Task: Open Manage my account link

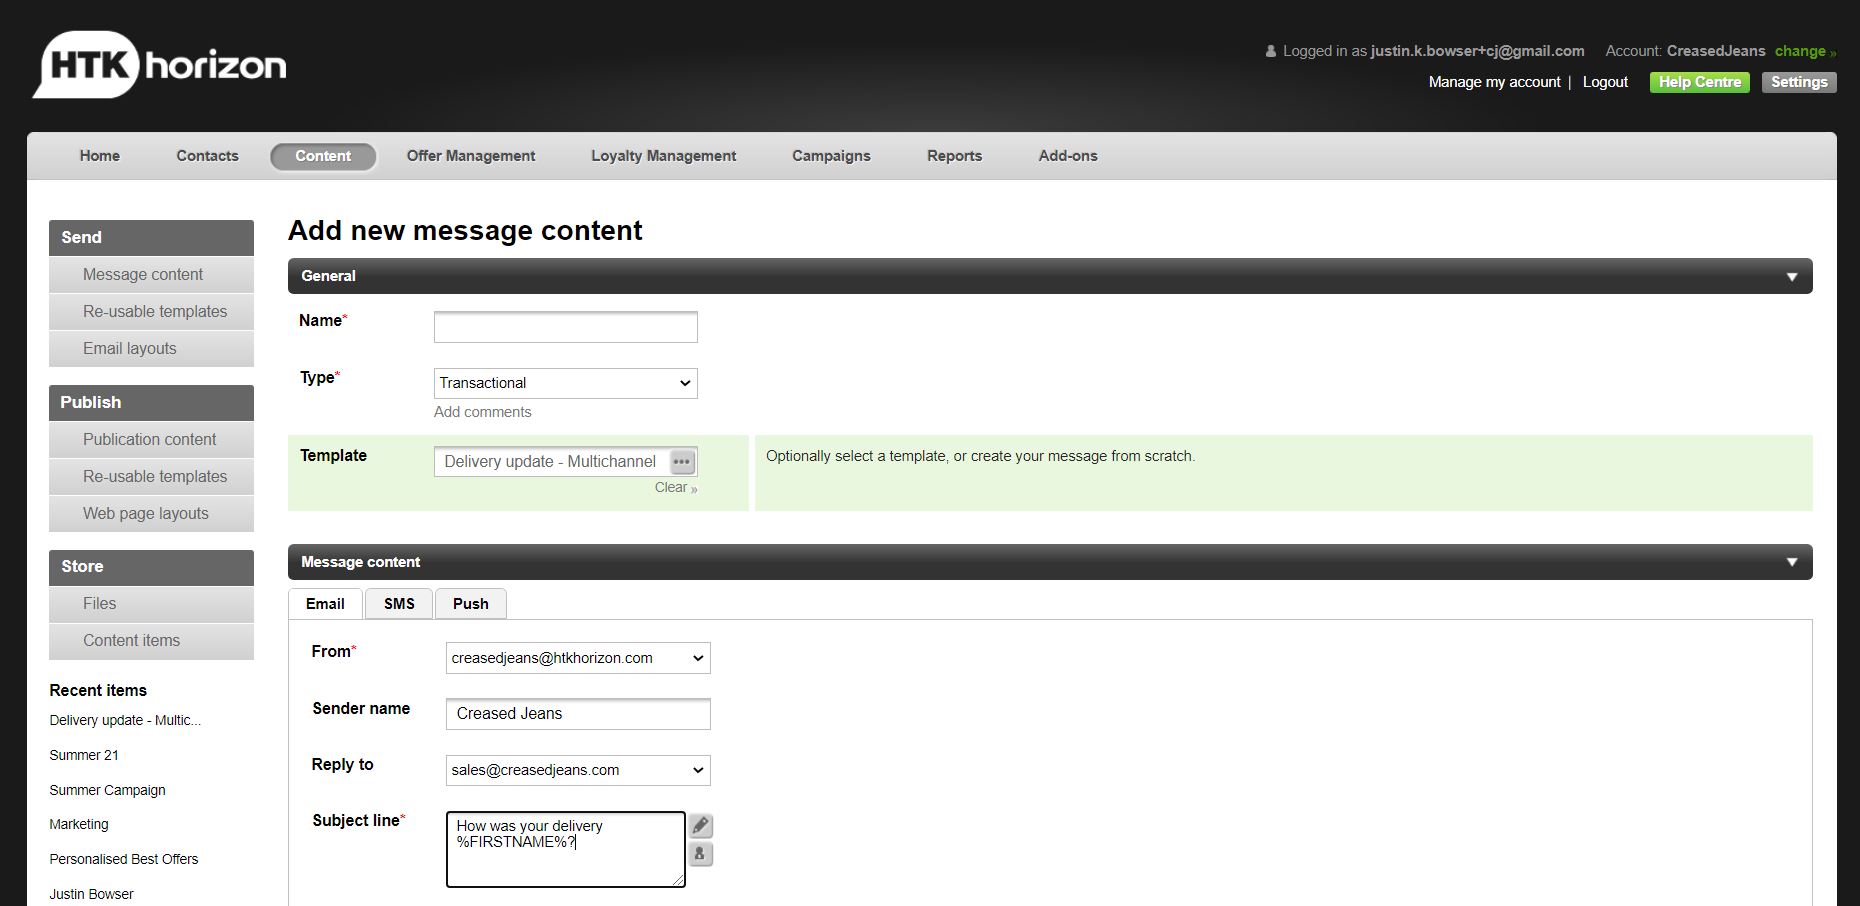Action: pyautogui.click(x=1494, y=82)
